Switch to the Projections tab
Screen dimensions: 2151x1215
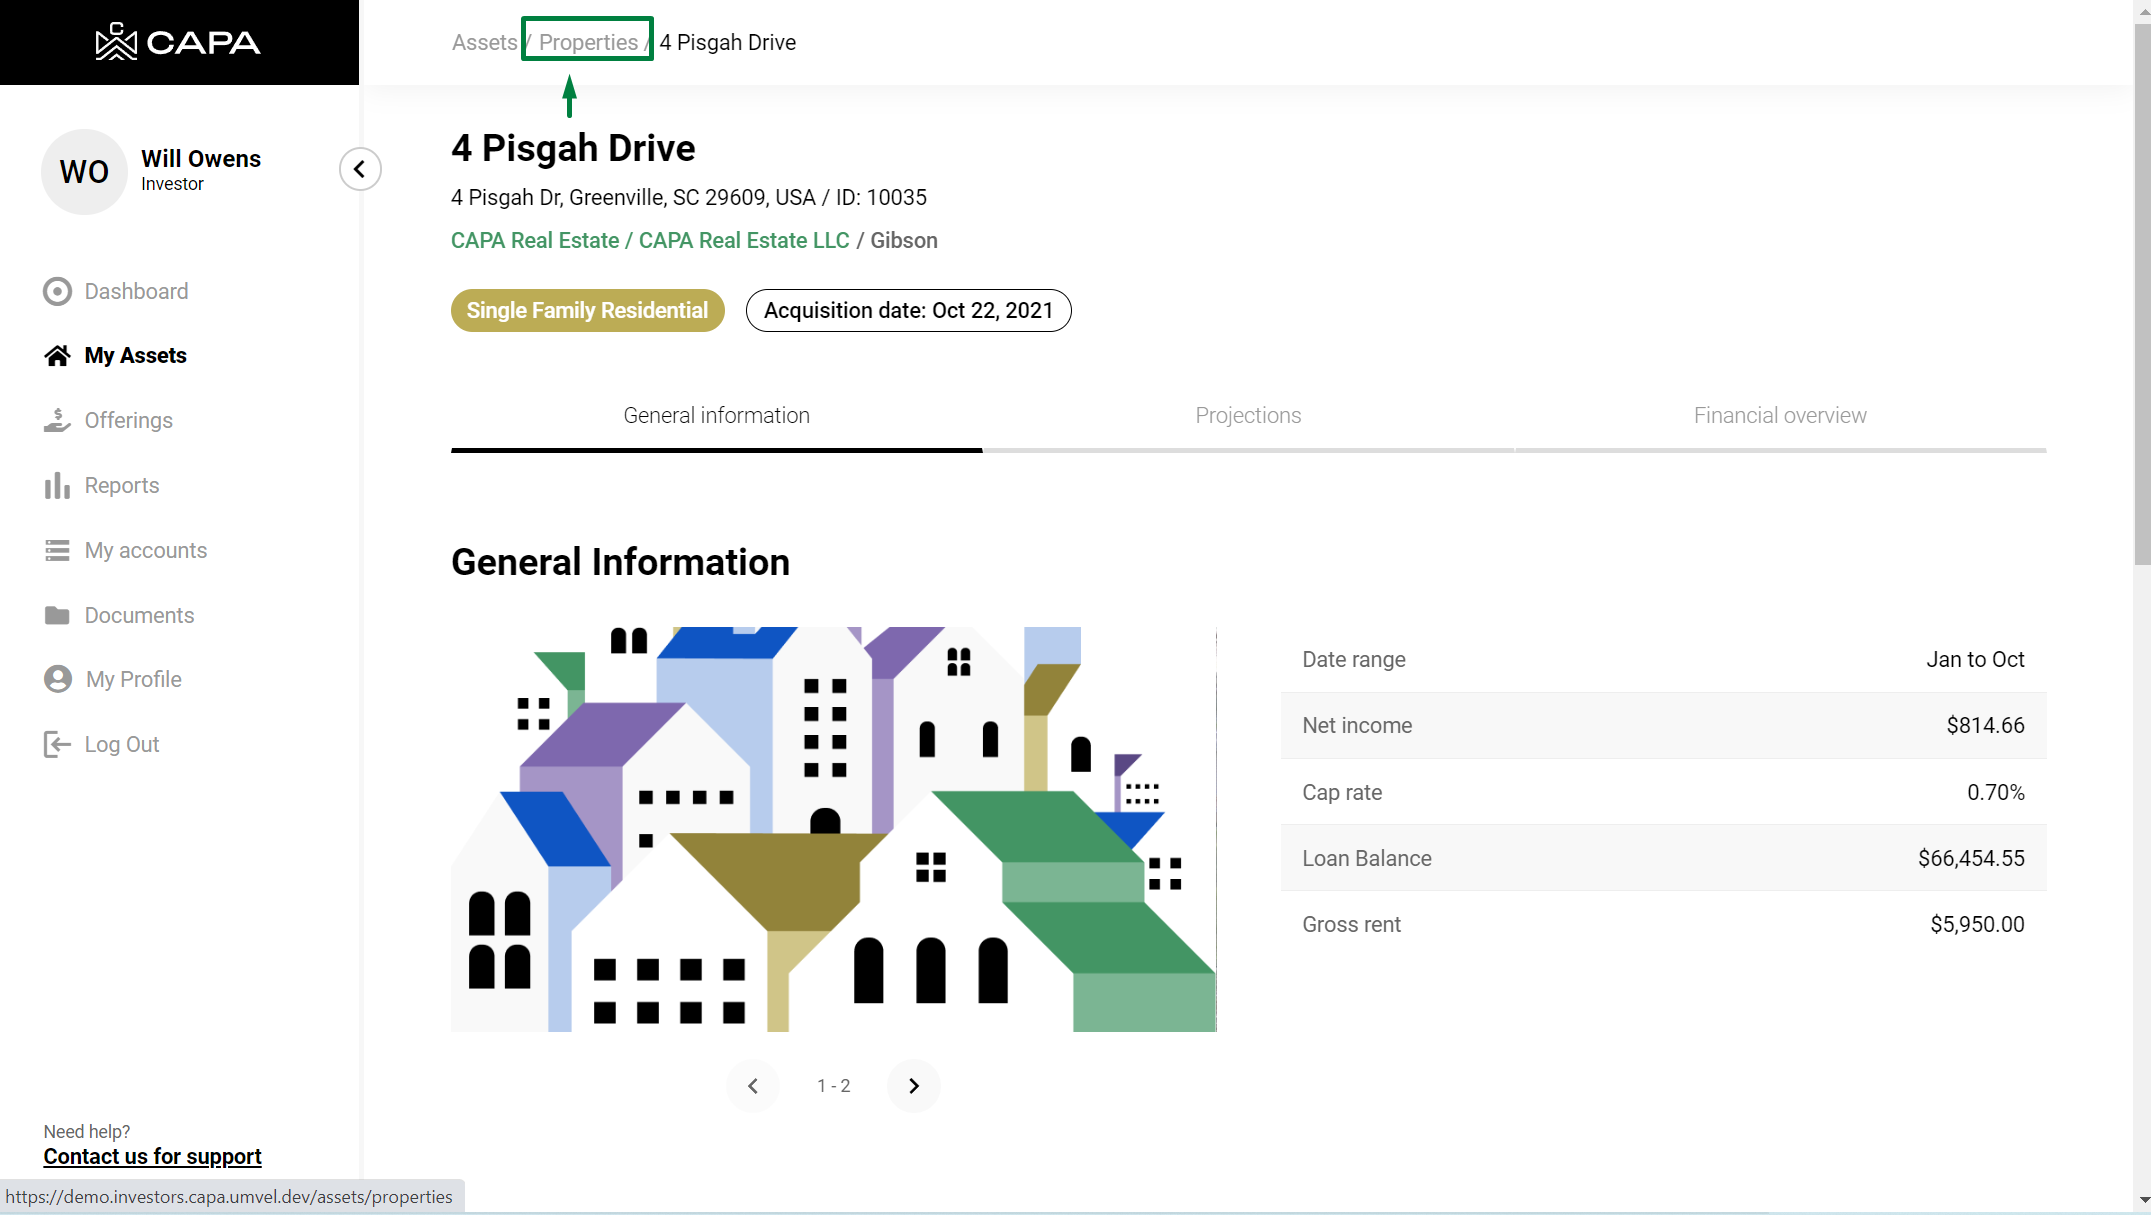(x=1248, y=416)
